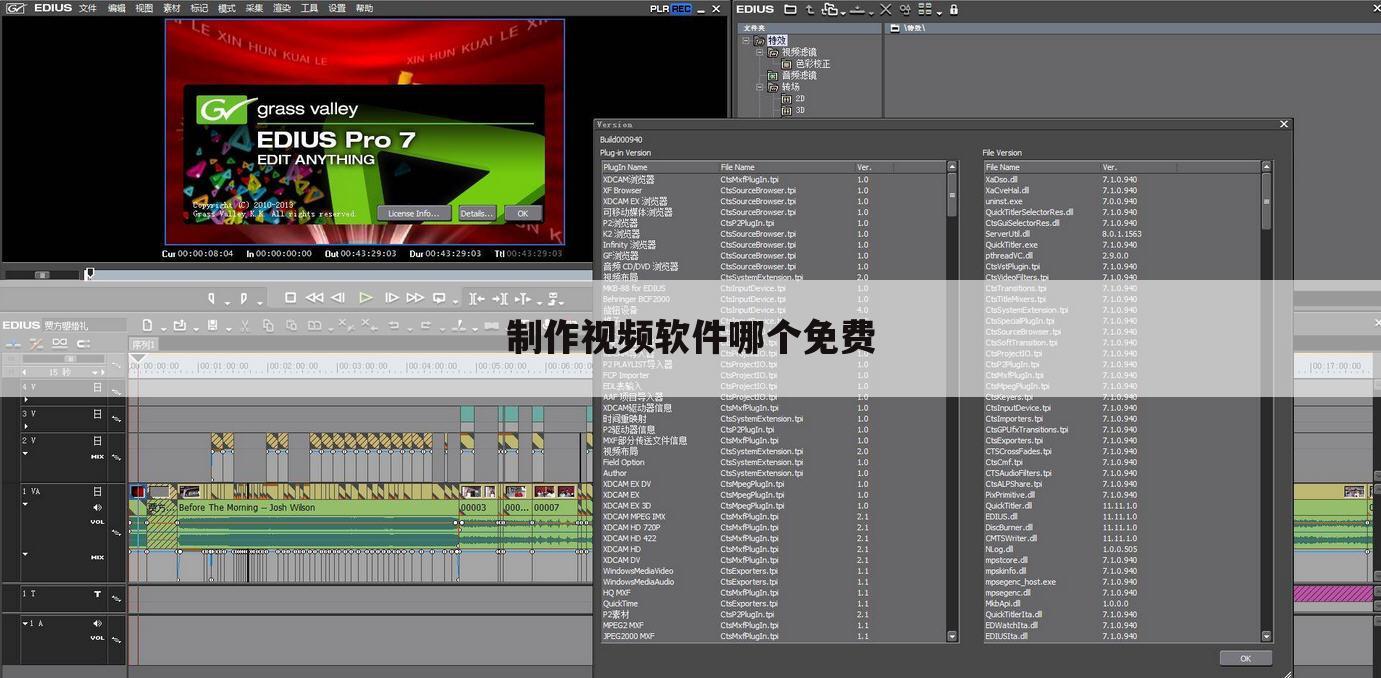
Task: Click the Cut scissors icon on the timeline toolbar
Action: 244,325
